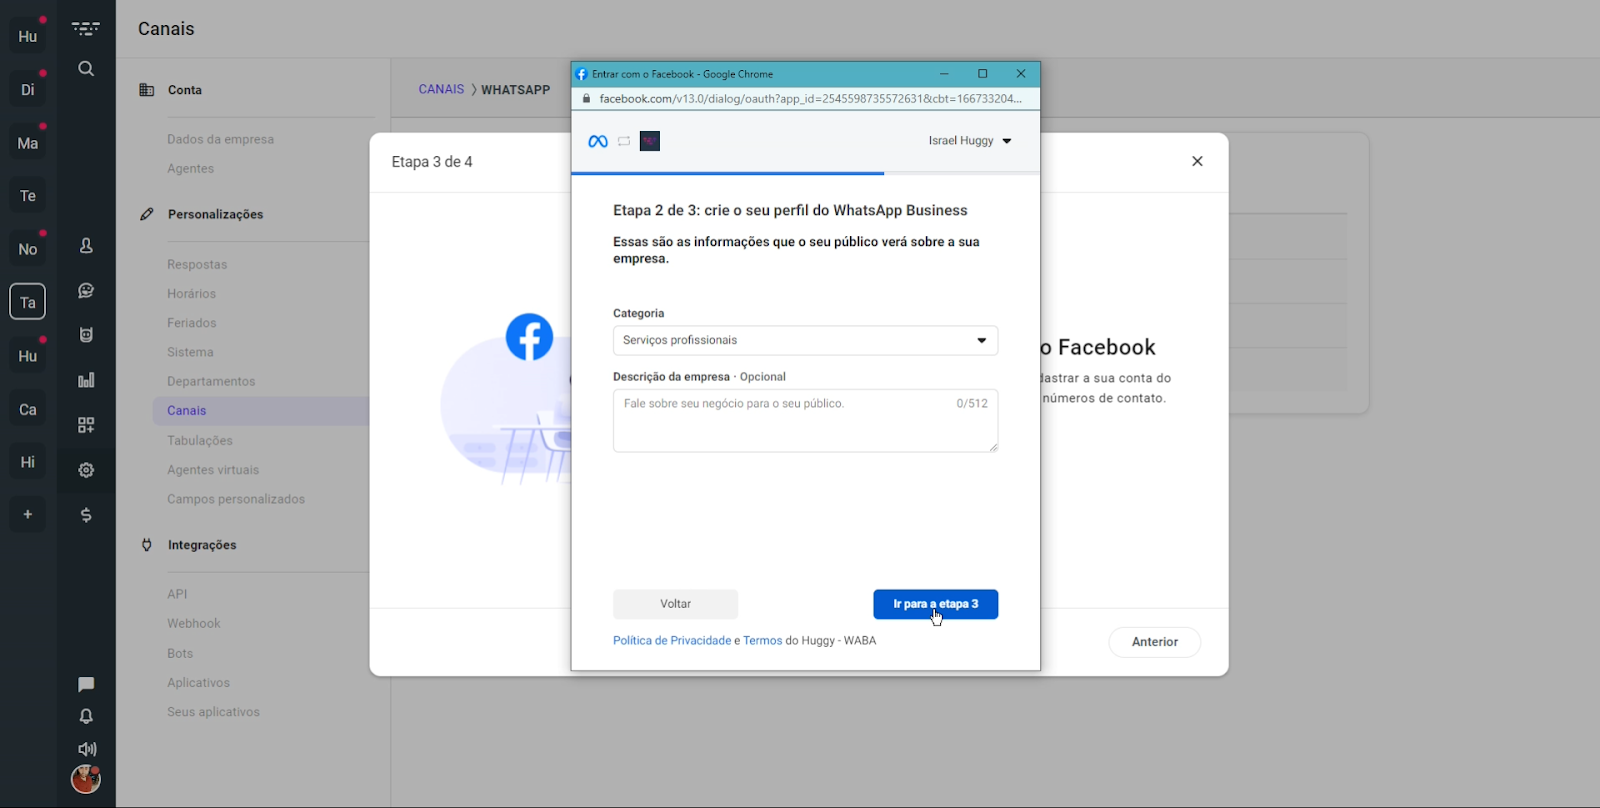Open 'Agentes virtuais' settings item

pos(213,470)
